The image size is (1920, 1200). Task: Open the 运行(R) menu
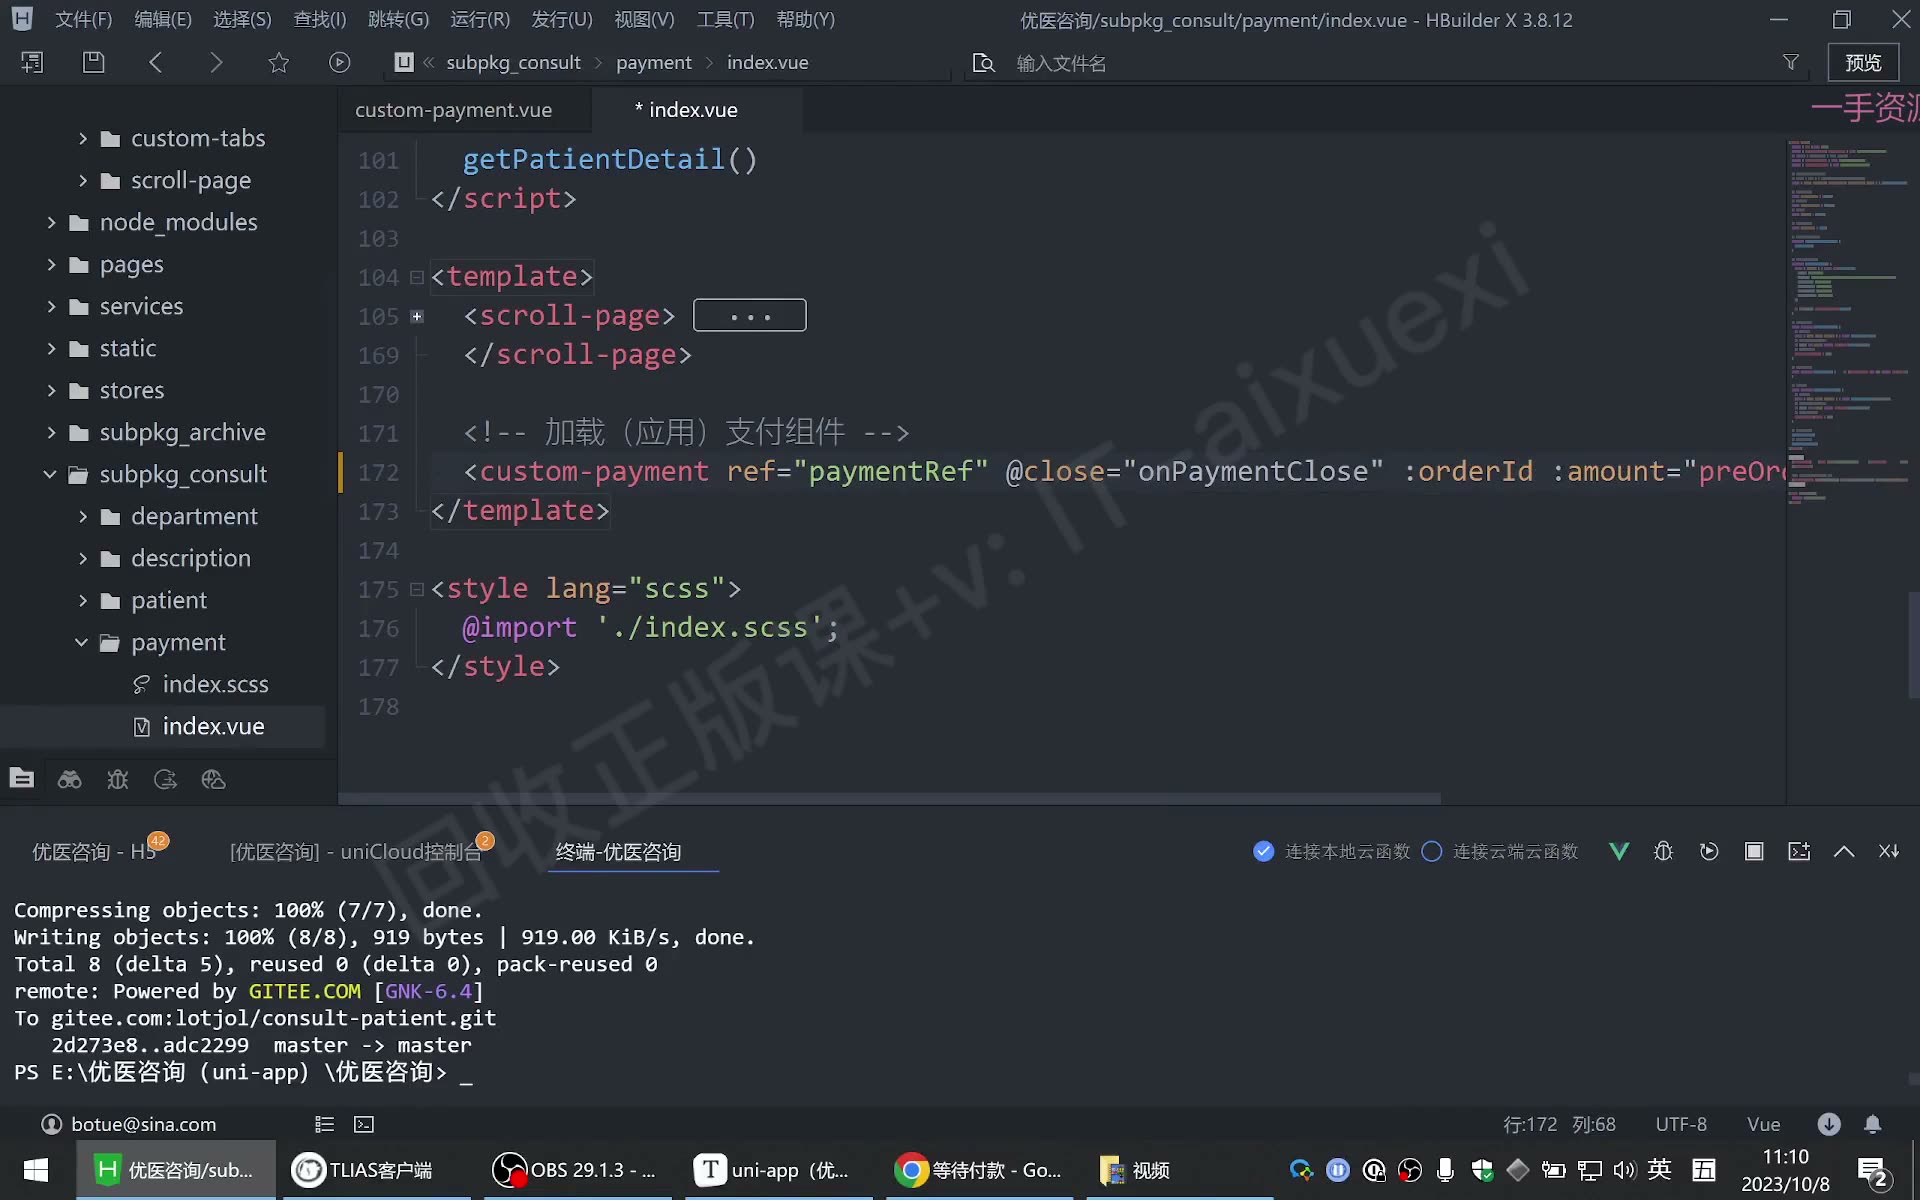pyautogui.click(x=479, y=19)
